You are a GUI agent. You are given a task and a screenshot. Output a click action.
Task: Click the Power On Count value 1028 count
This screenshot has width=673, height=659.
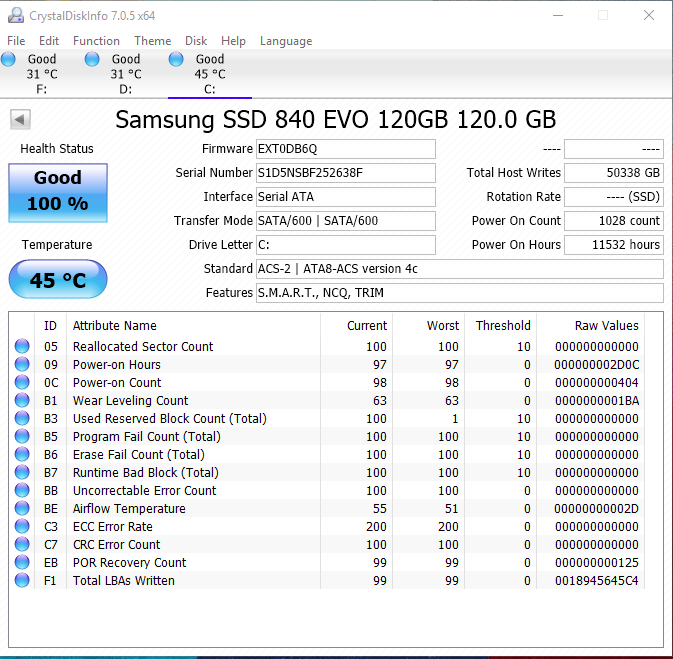click(614, 221)
